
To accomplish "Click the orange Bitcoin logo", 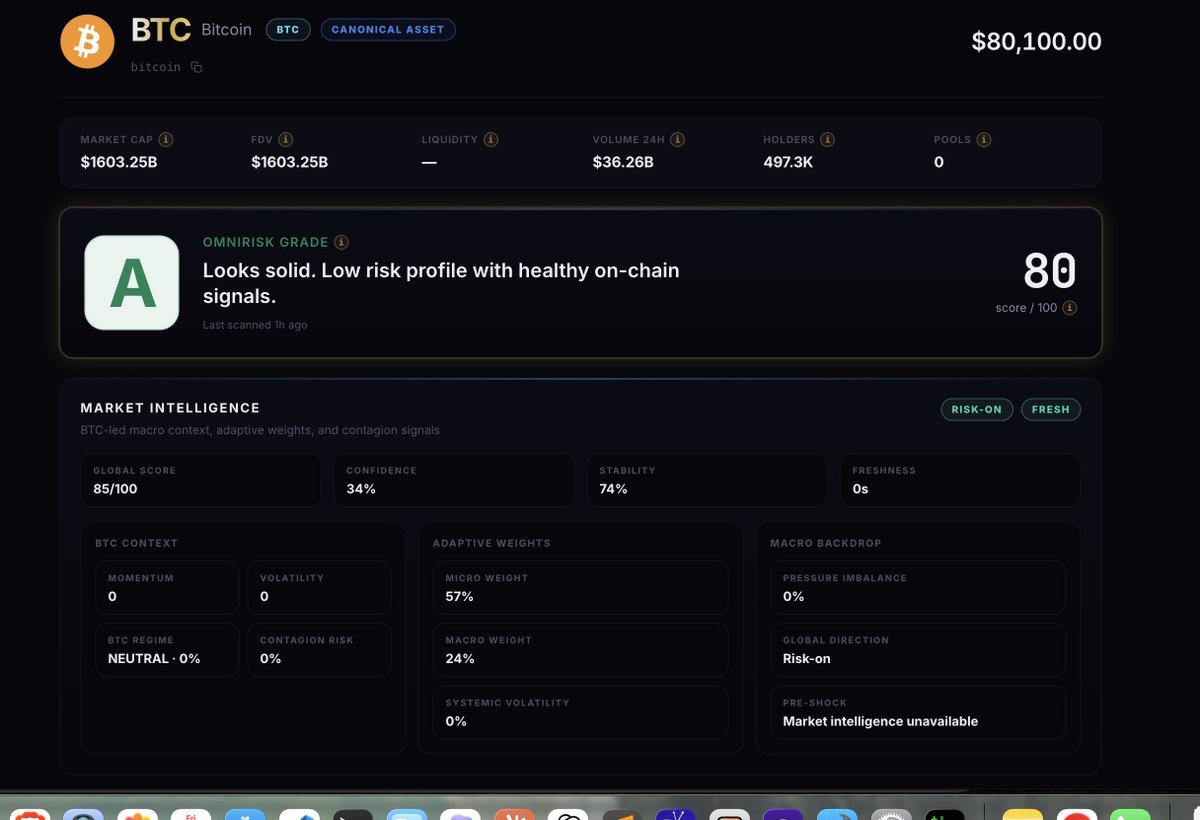I will (88, 41).
